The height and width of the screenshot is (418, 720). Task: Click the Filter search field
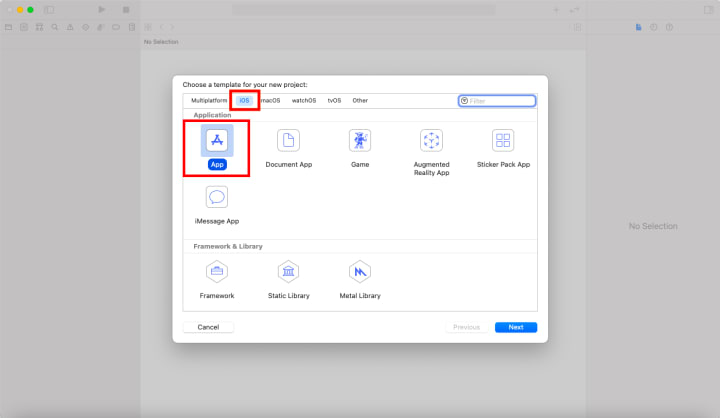(497, 101)
